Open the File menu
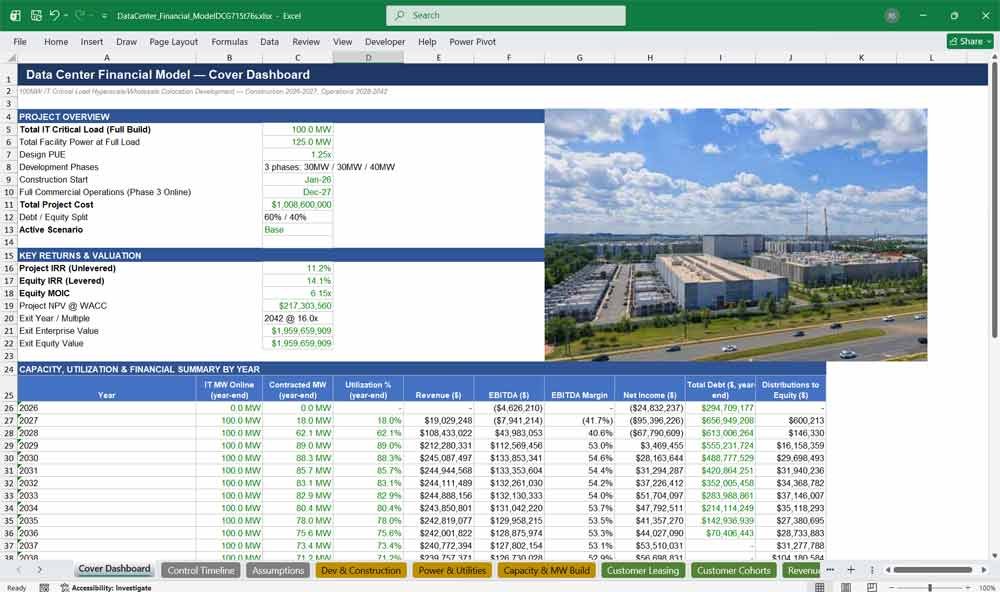This screenshot has height=592, width=1000. tap(20, 41)
